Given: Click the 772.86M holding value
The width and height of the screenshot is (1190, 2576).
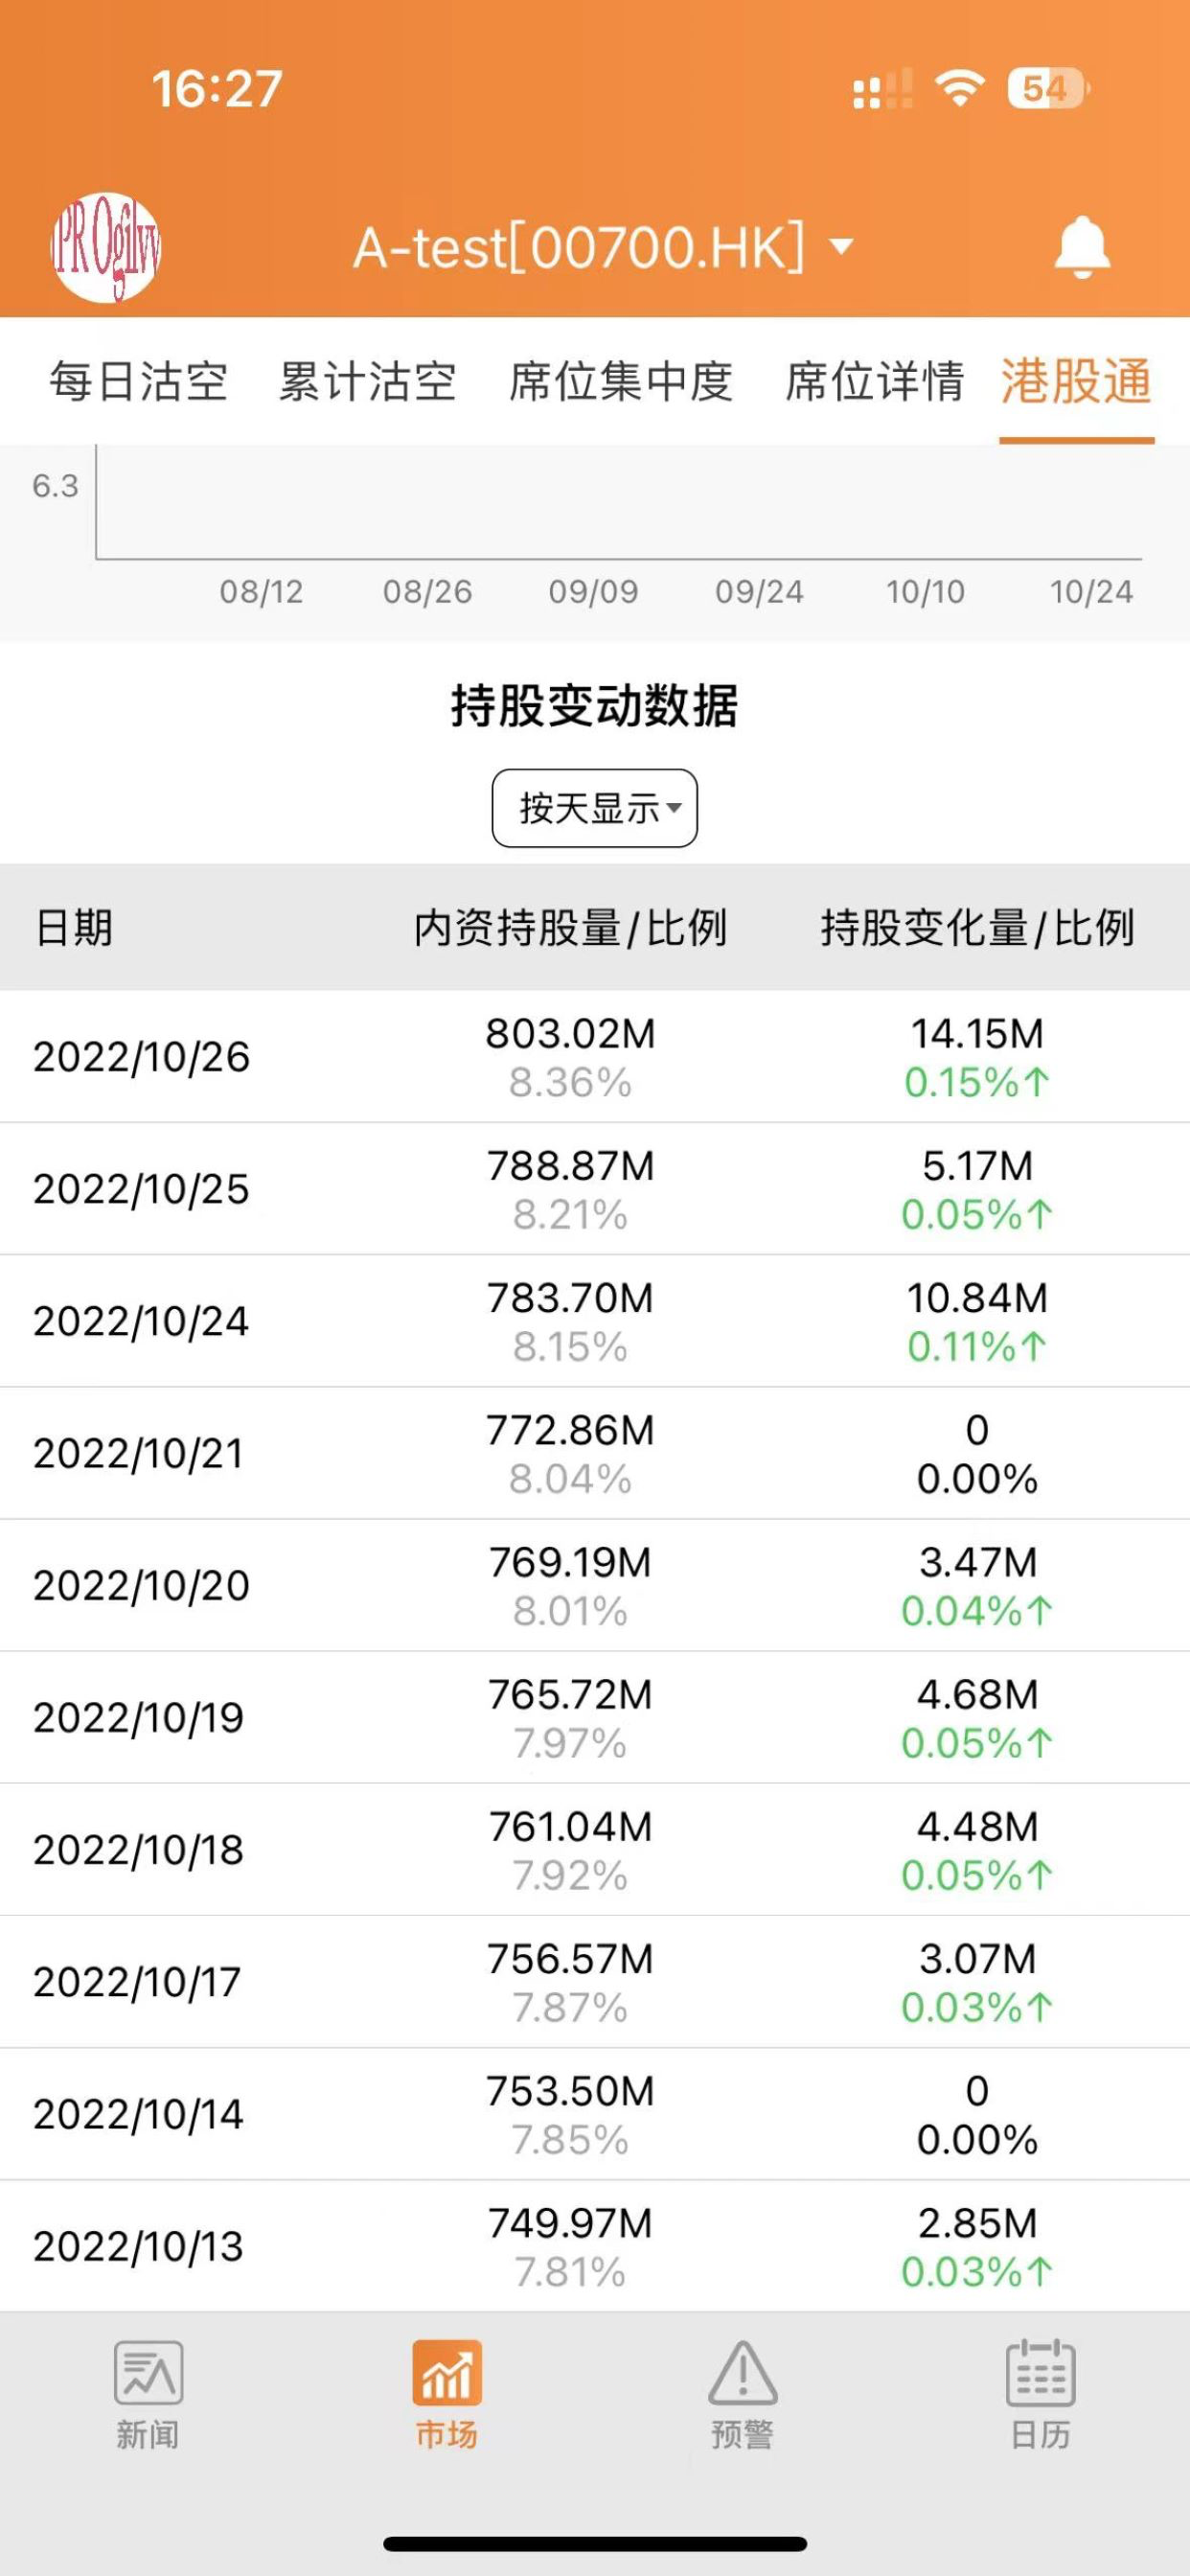Looking at the screenshot, I should point(570,1429).
